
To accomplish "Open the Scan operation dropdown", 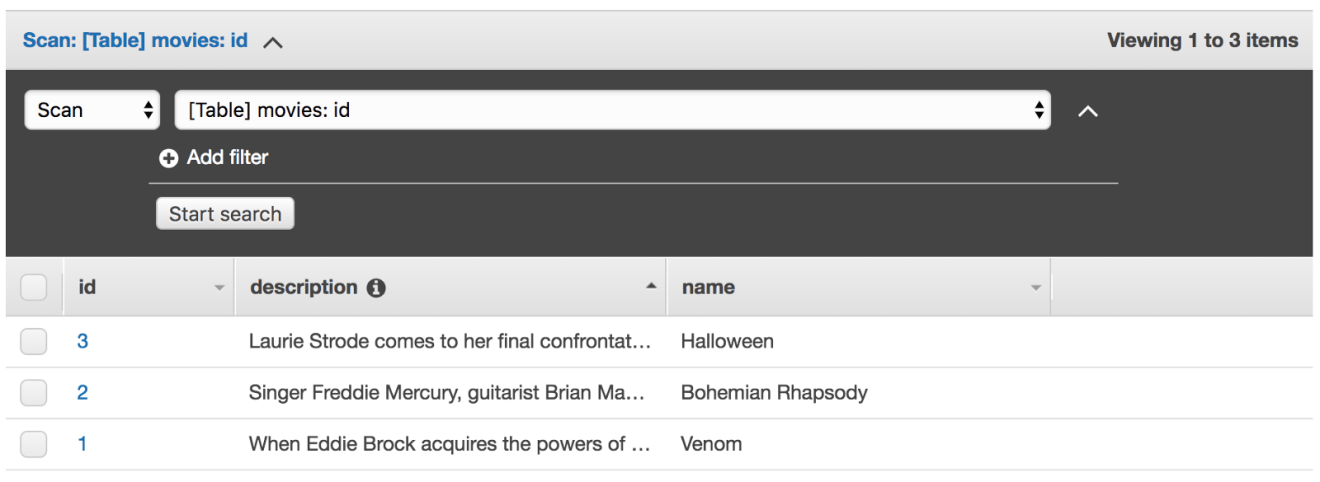I will tap(92, 110).
